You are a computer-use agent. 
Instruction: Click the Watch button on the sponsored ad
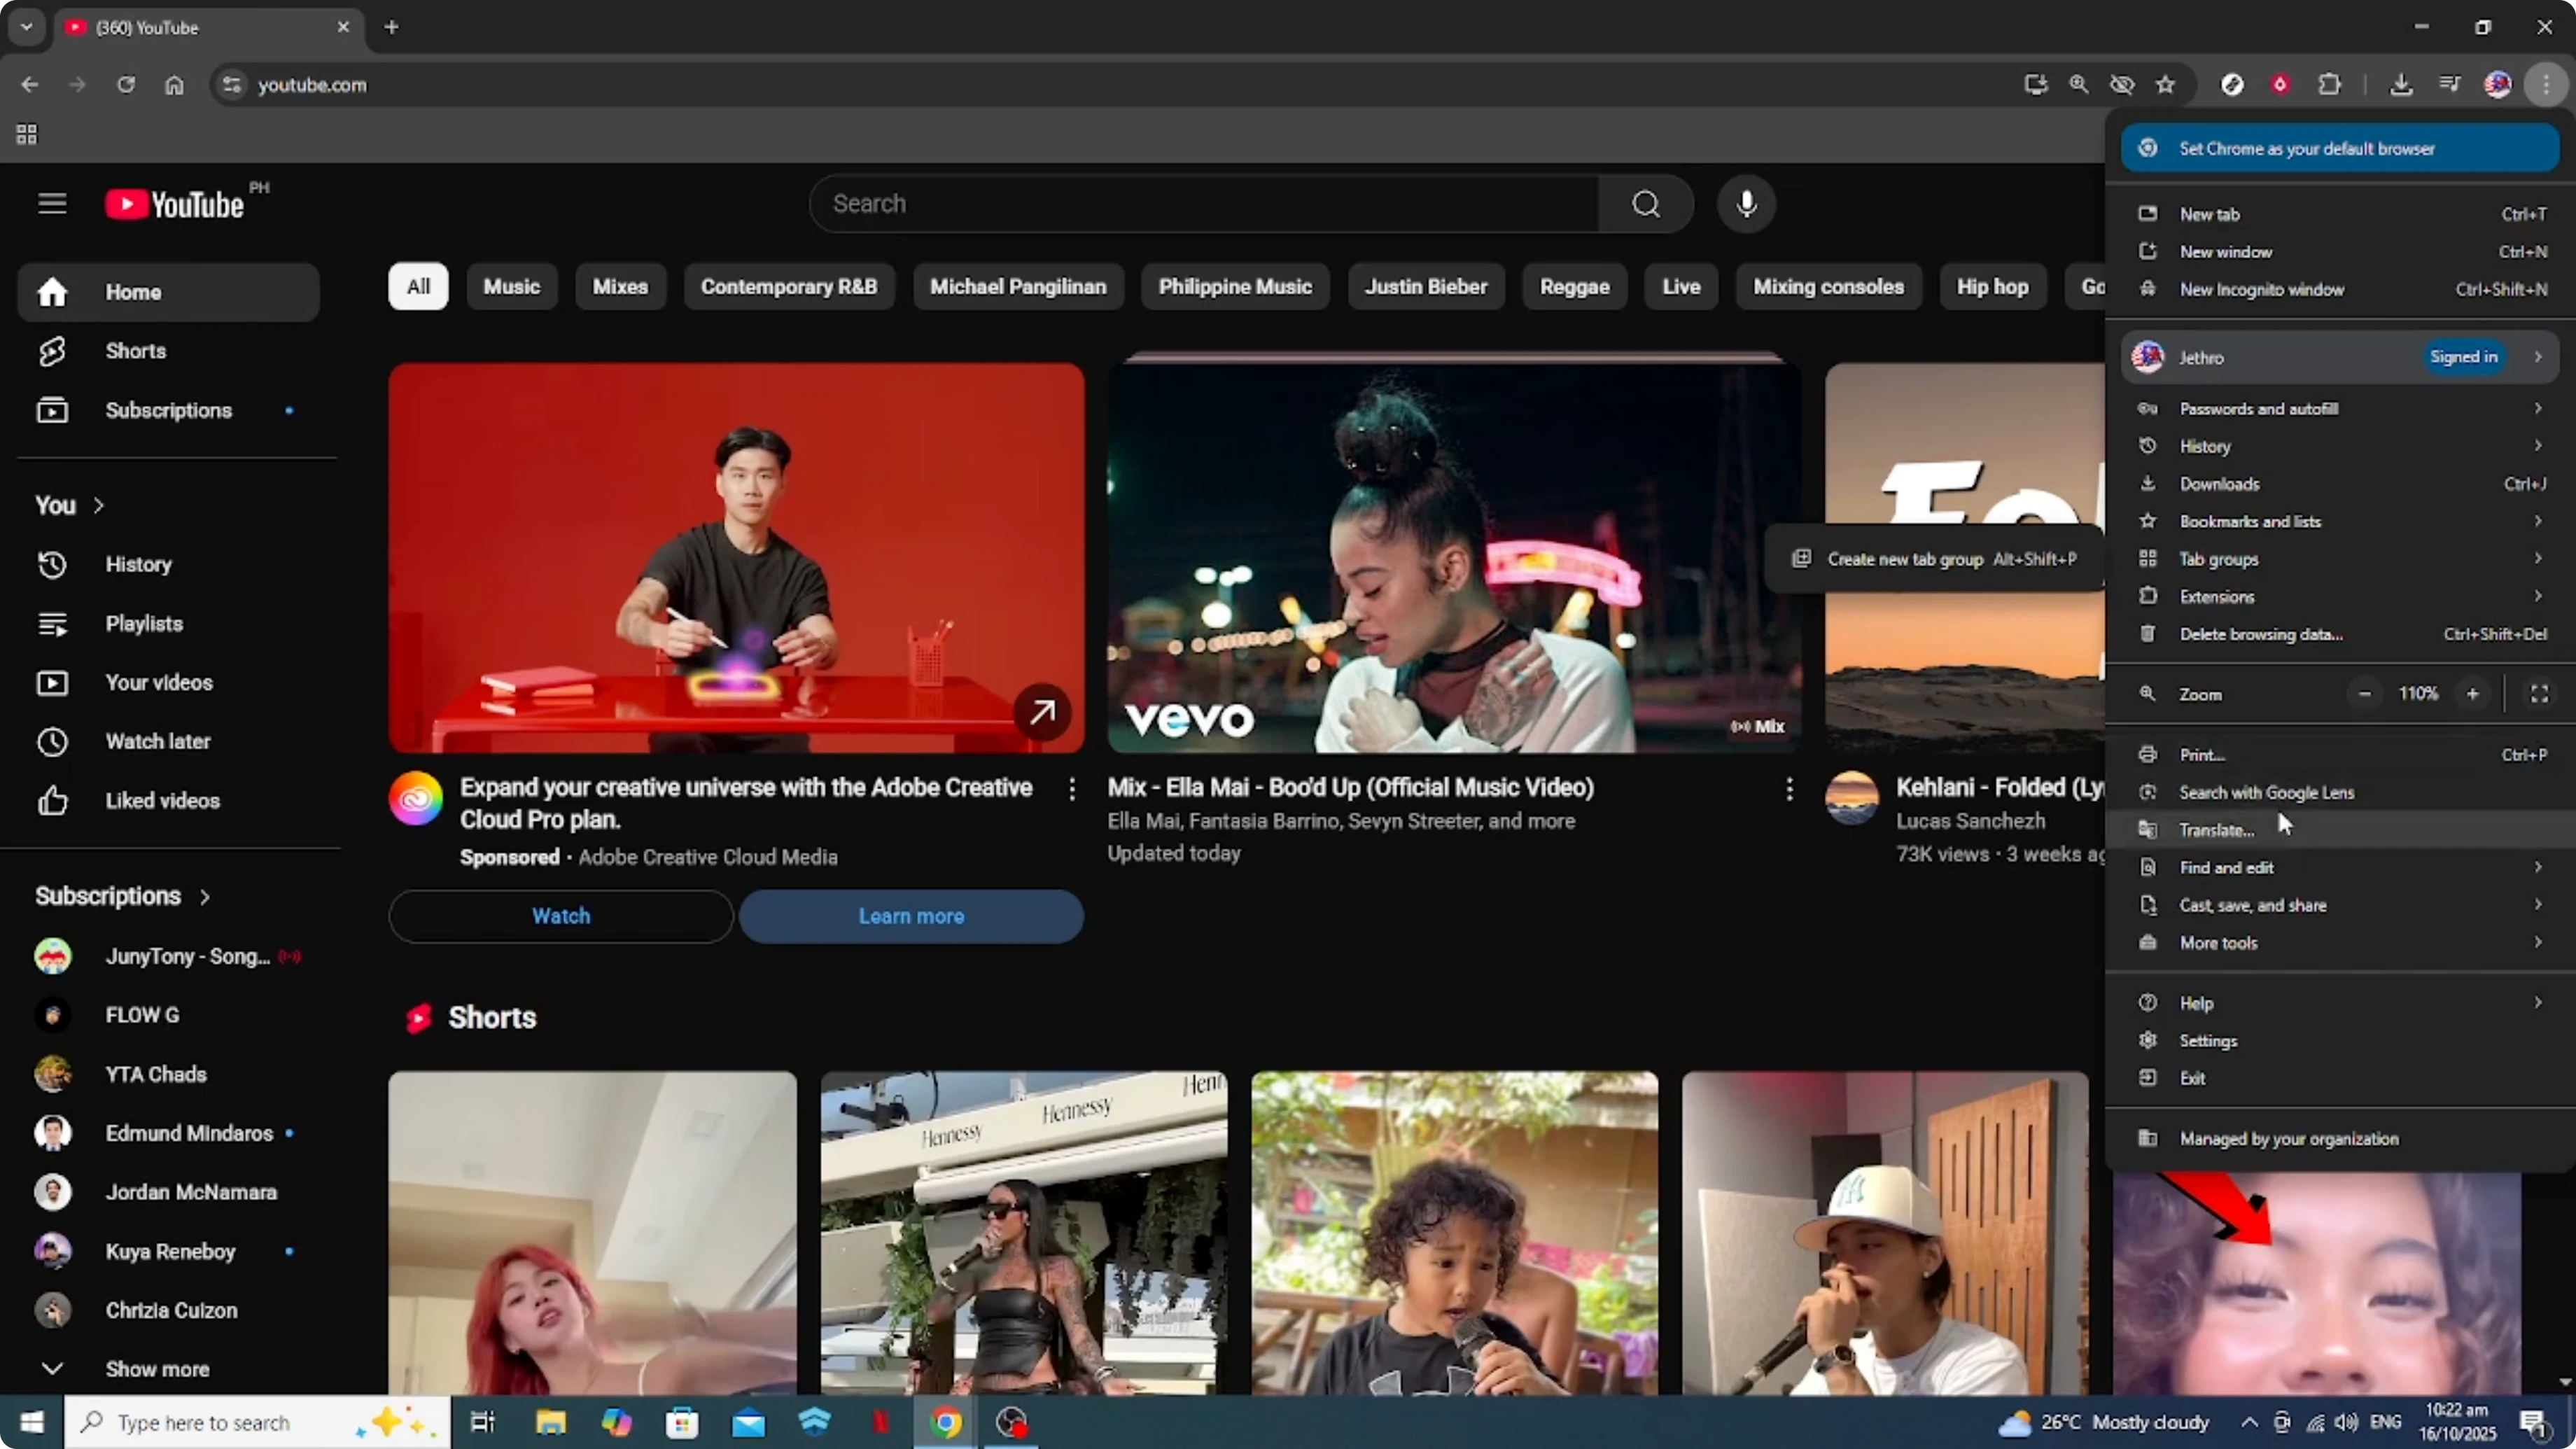coord(560,915)
